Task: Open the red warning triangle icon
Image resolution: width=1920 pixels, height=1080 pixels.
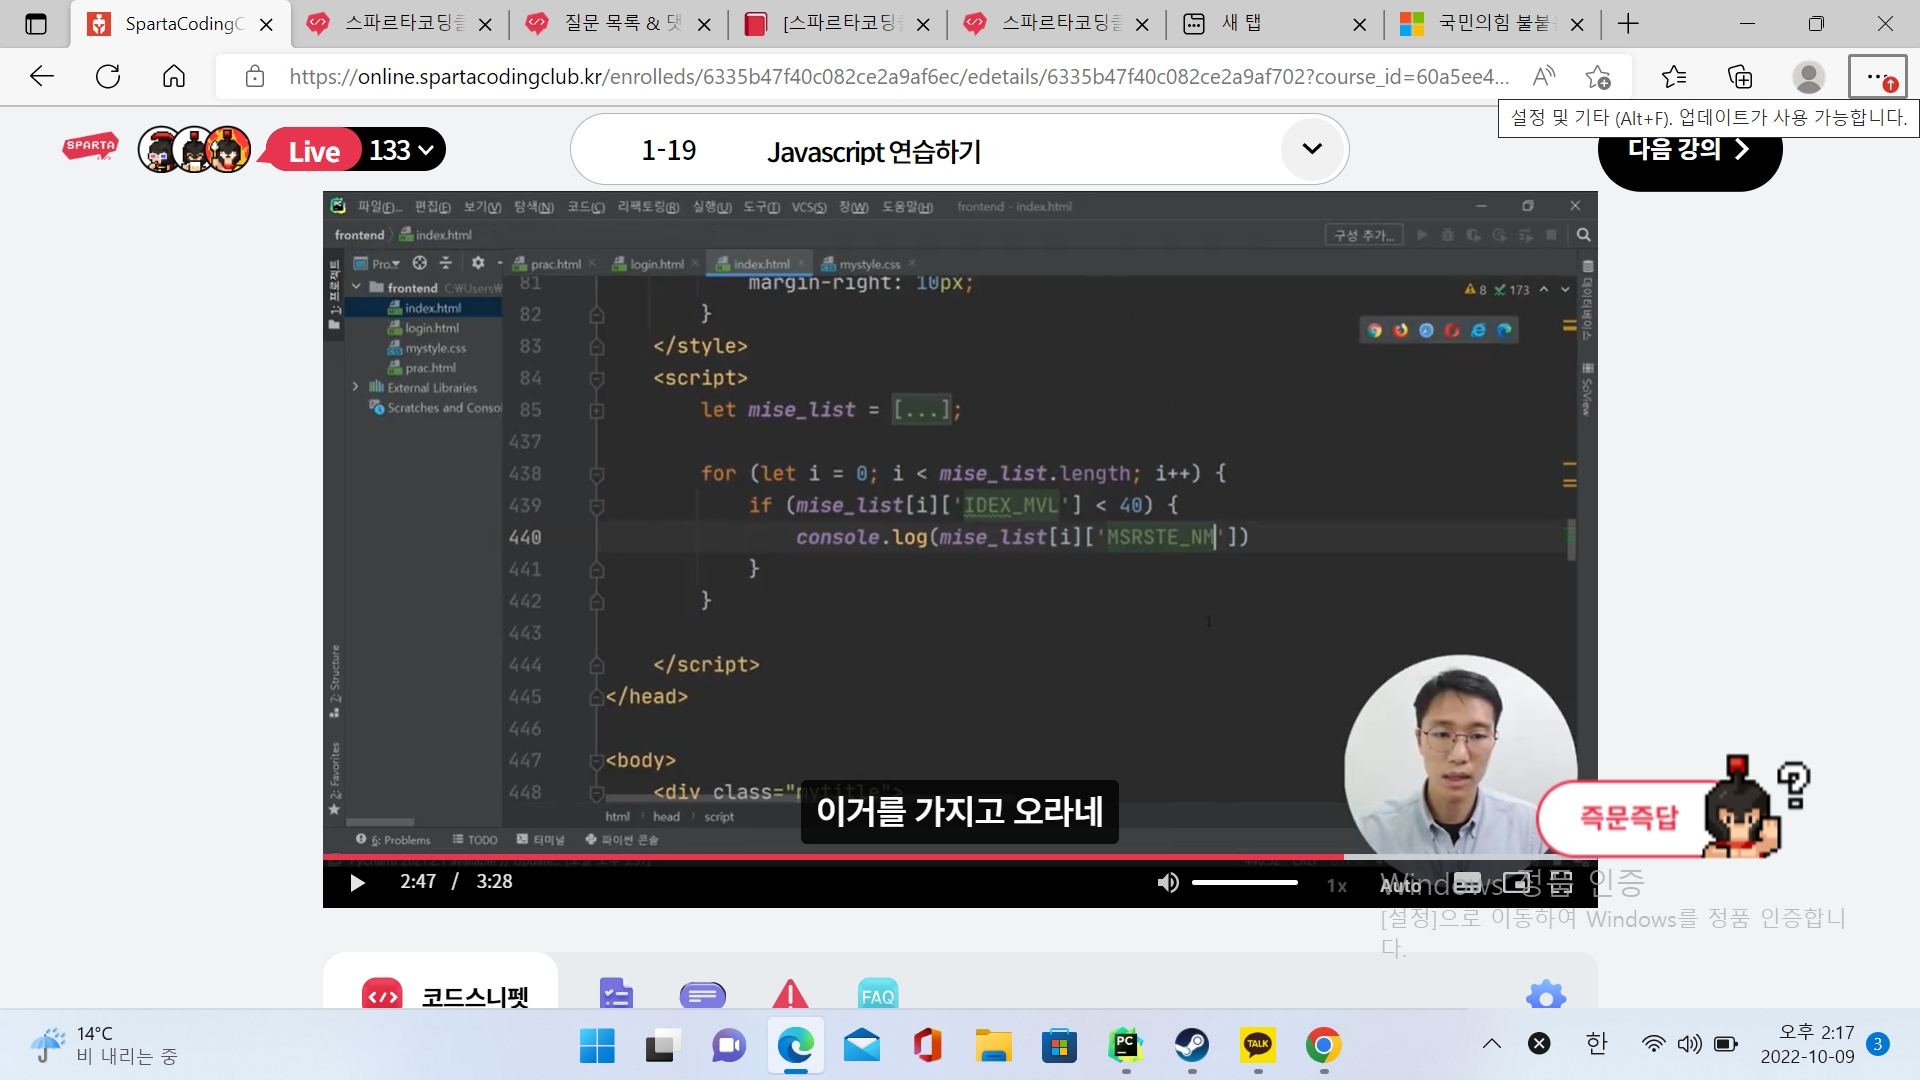Action: click(x=790, y=994)
